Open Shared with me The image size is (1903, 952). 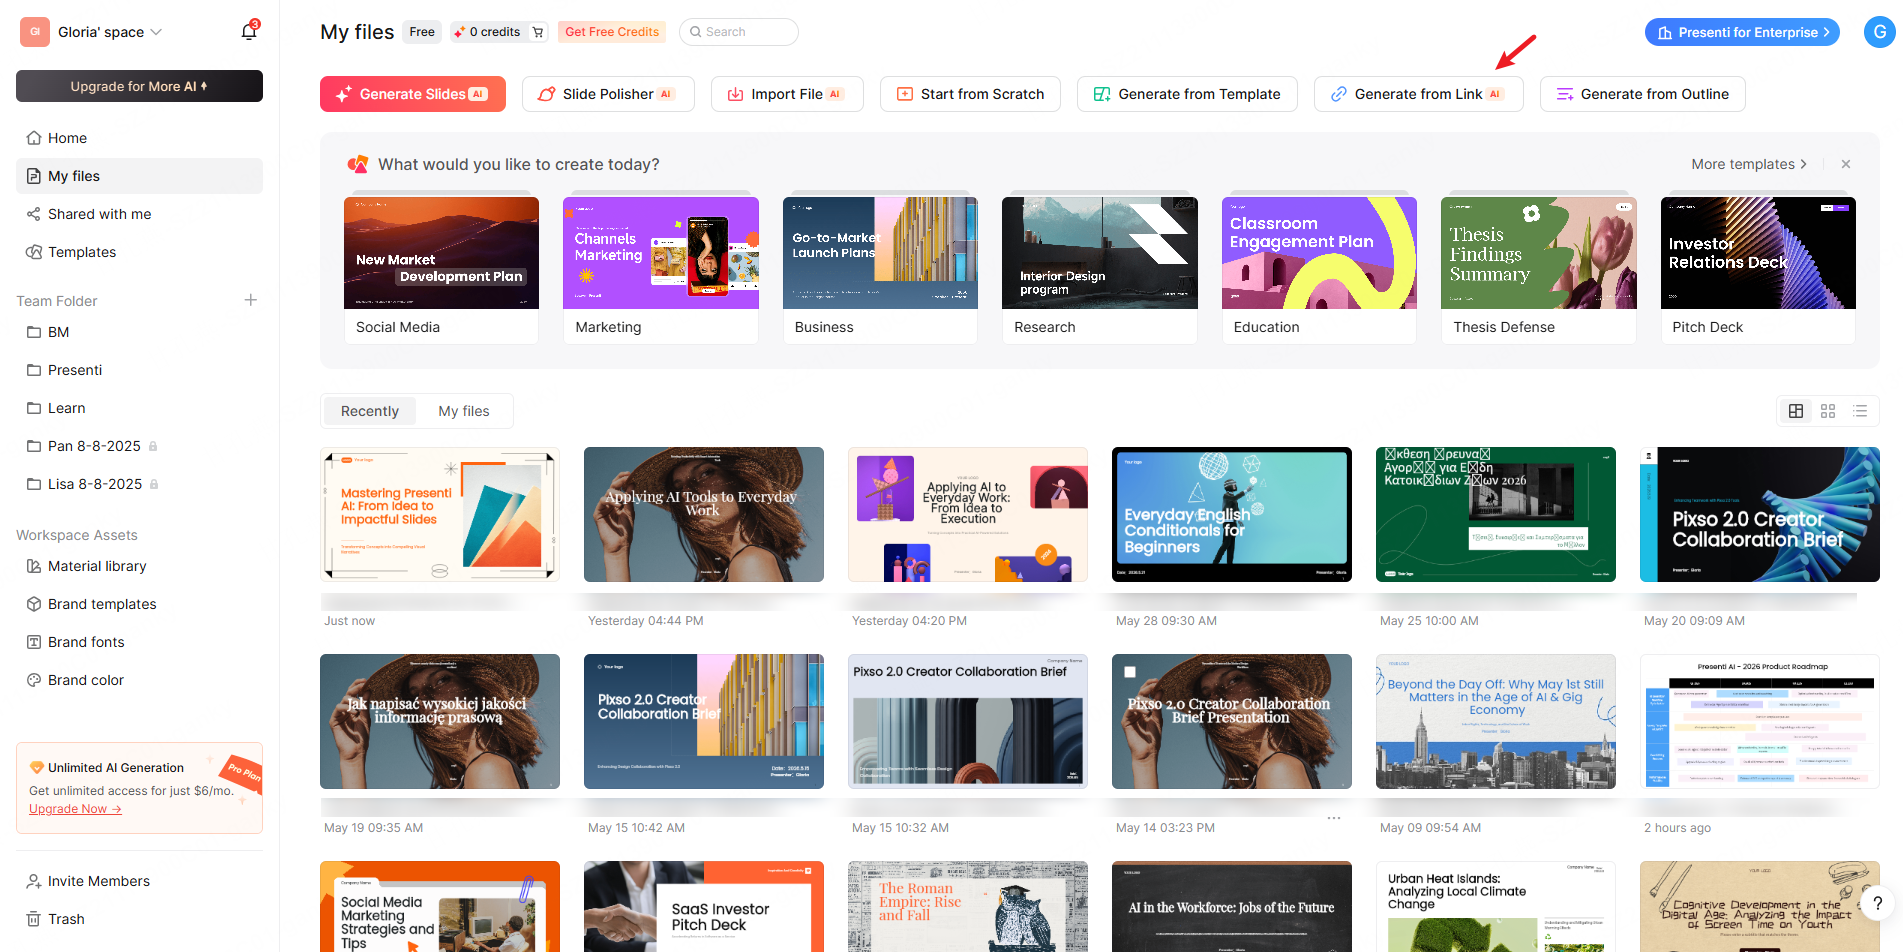(x=139, y=214)
